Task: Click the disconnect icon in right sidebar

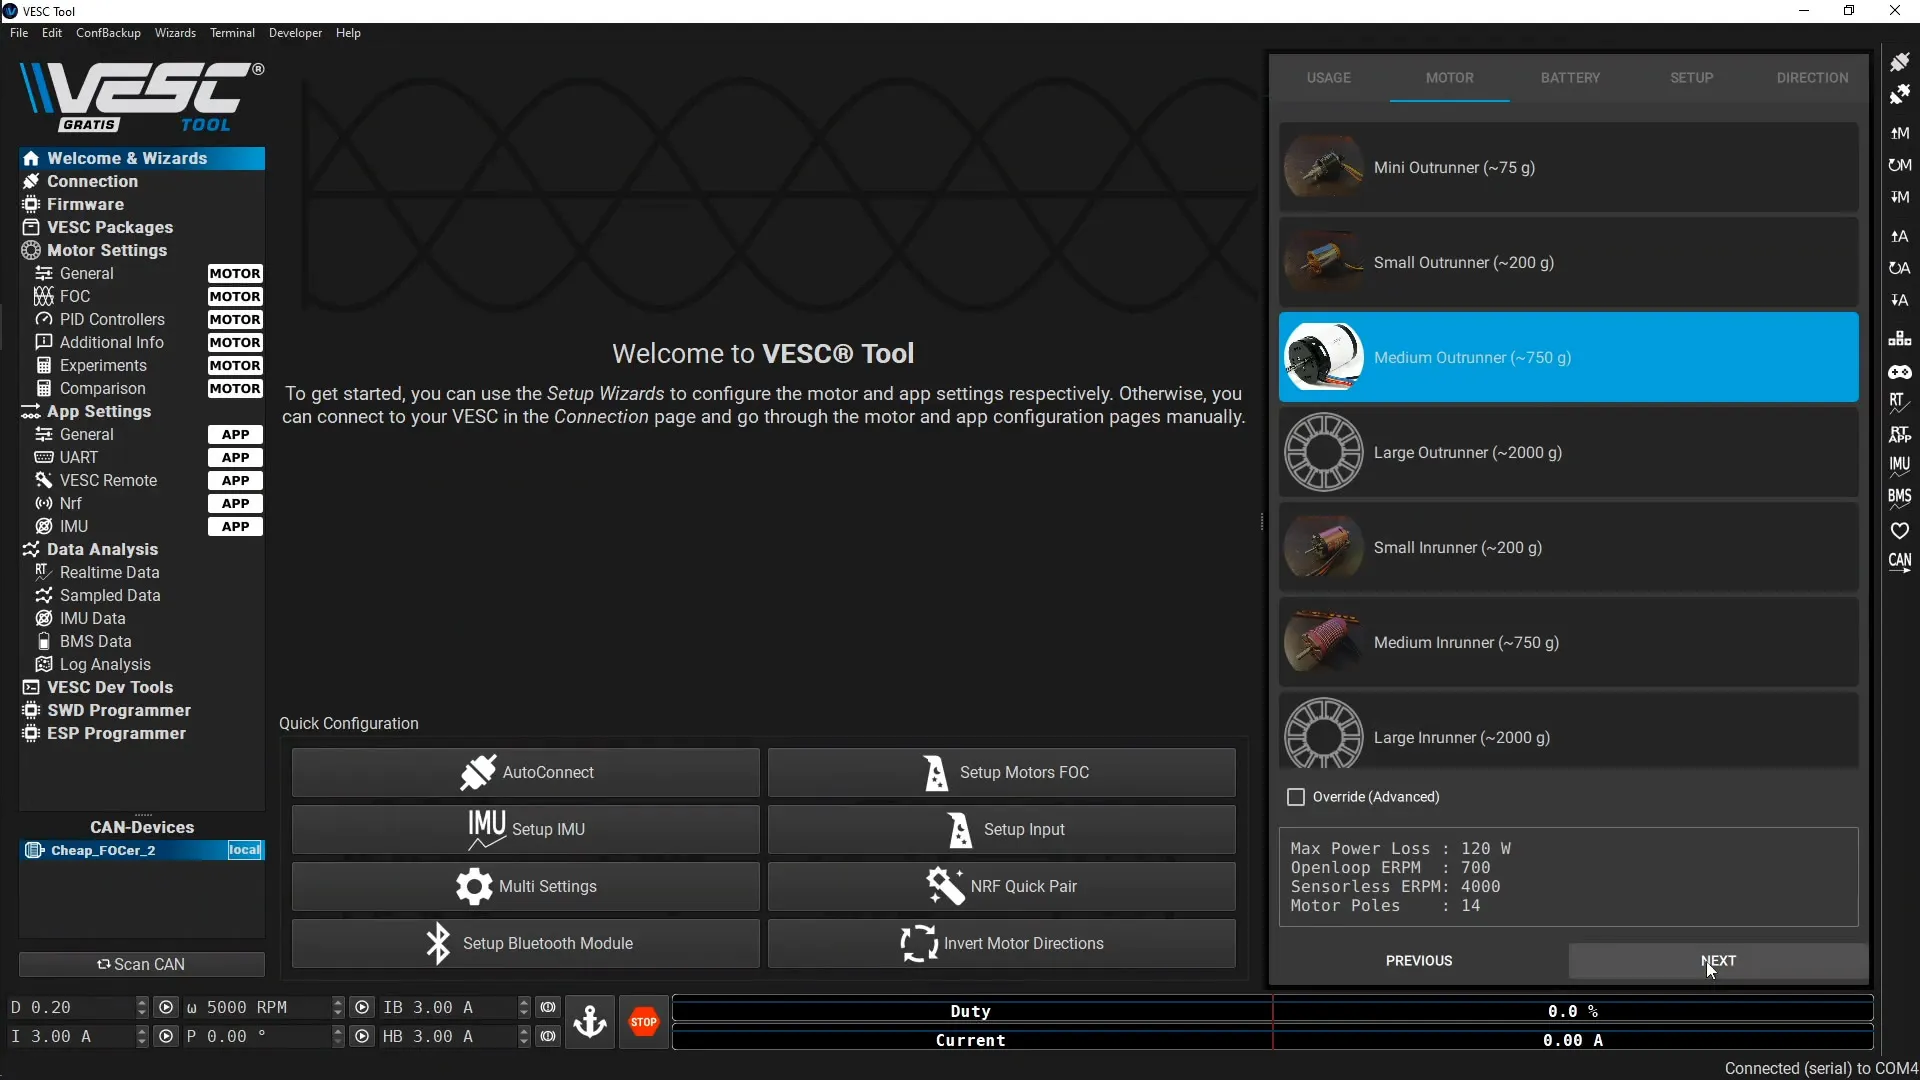Action: tap(1901, 93)
